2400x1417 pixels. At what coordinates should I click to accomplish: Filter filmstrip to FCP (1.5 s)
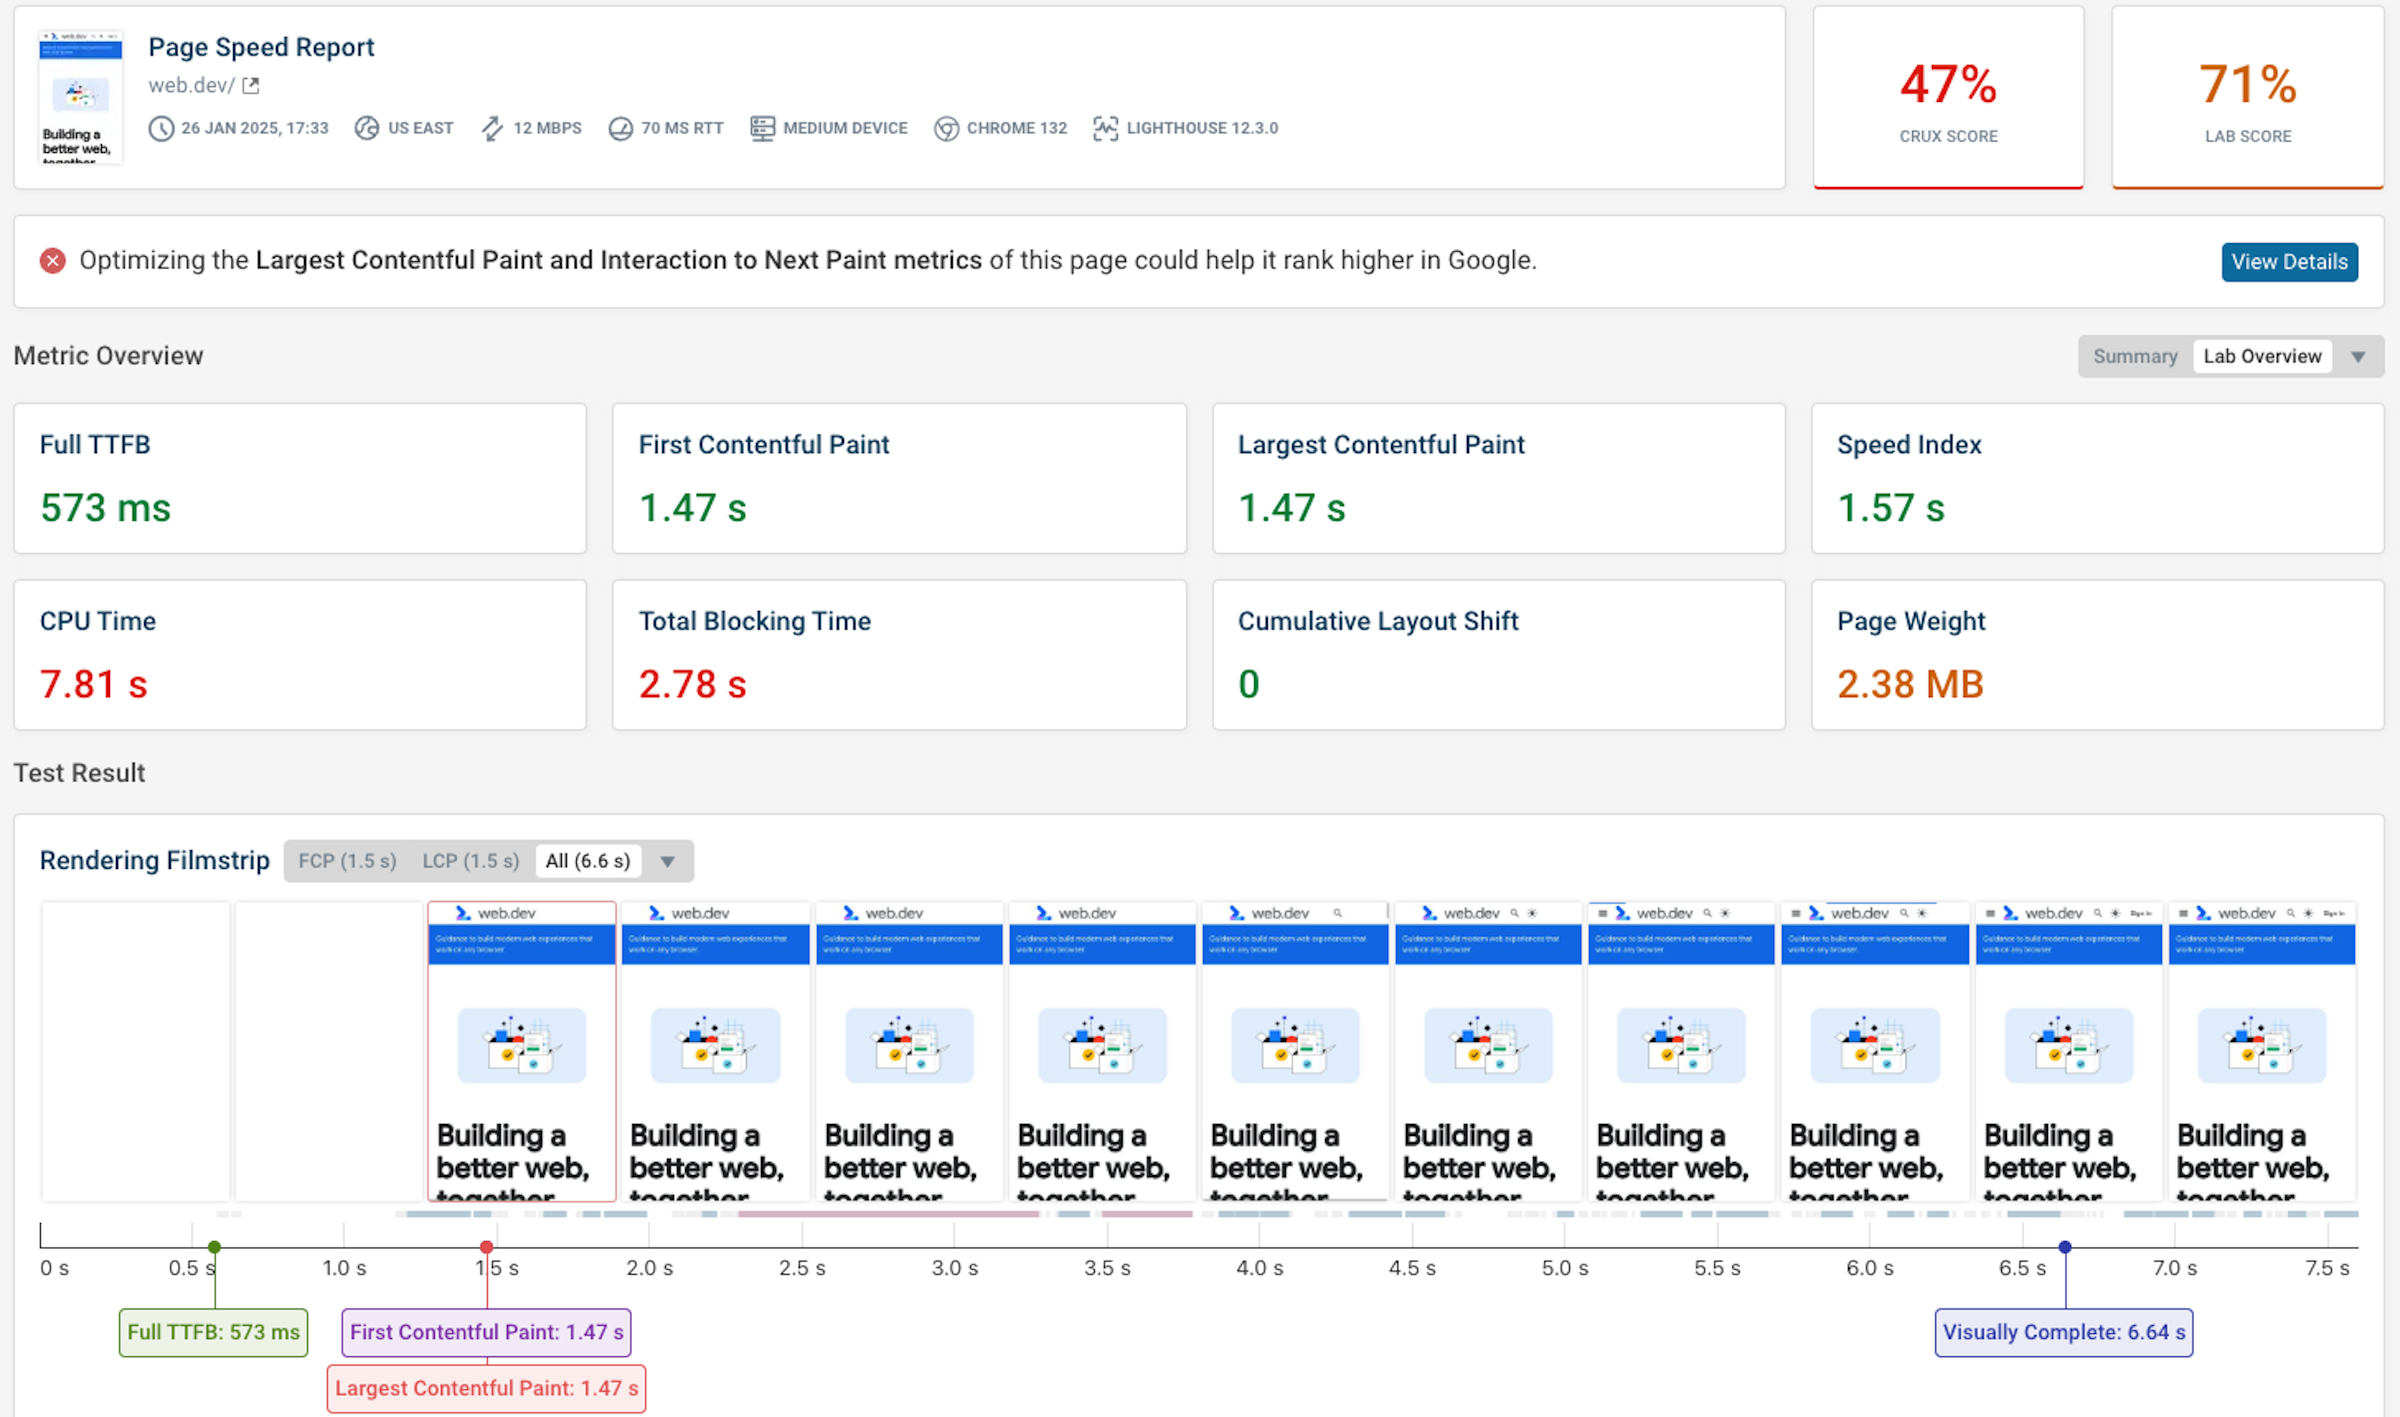[346, 861]
